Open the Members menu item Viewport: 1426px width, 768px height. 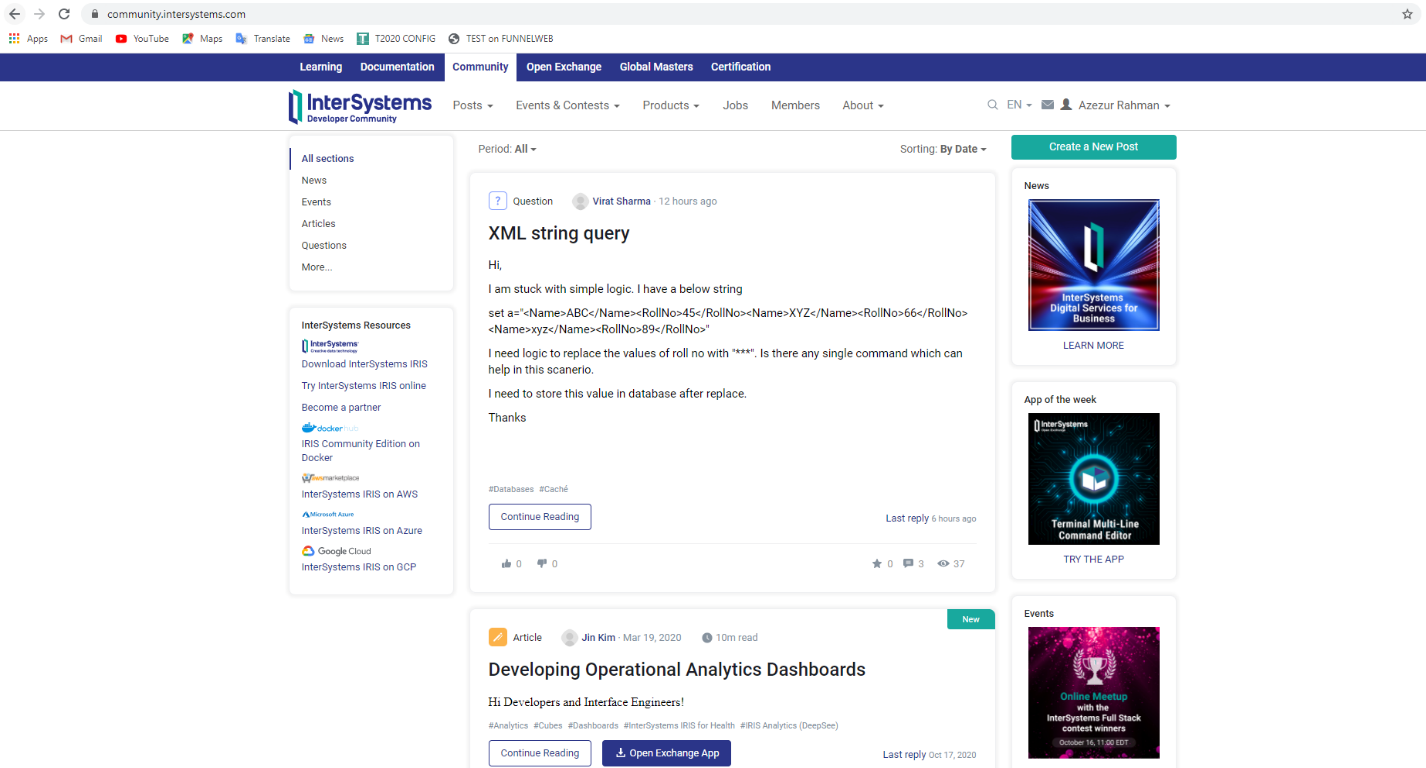coord(795,105)
